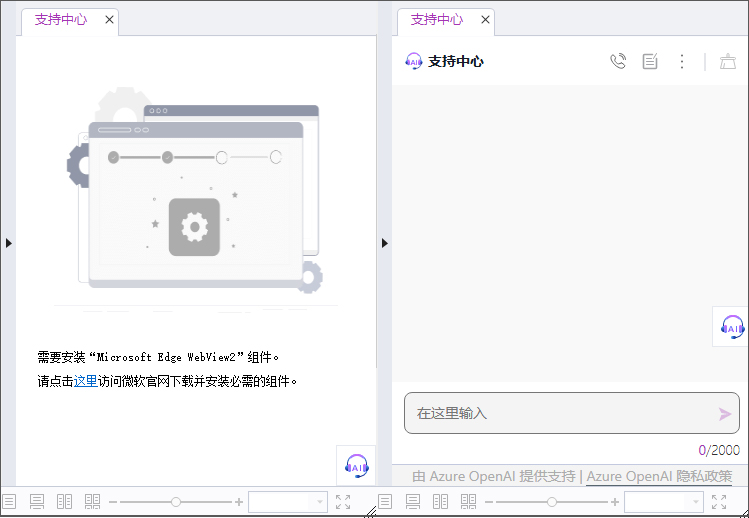The image size is (749, 518).
Task: Open the three-dot more options menu
Action: tap(682, 61)
